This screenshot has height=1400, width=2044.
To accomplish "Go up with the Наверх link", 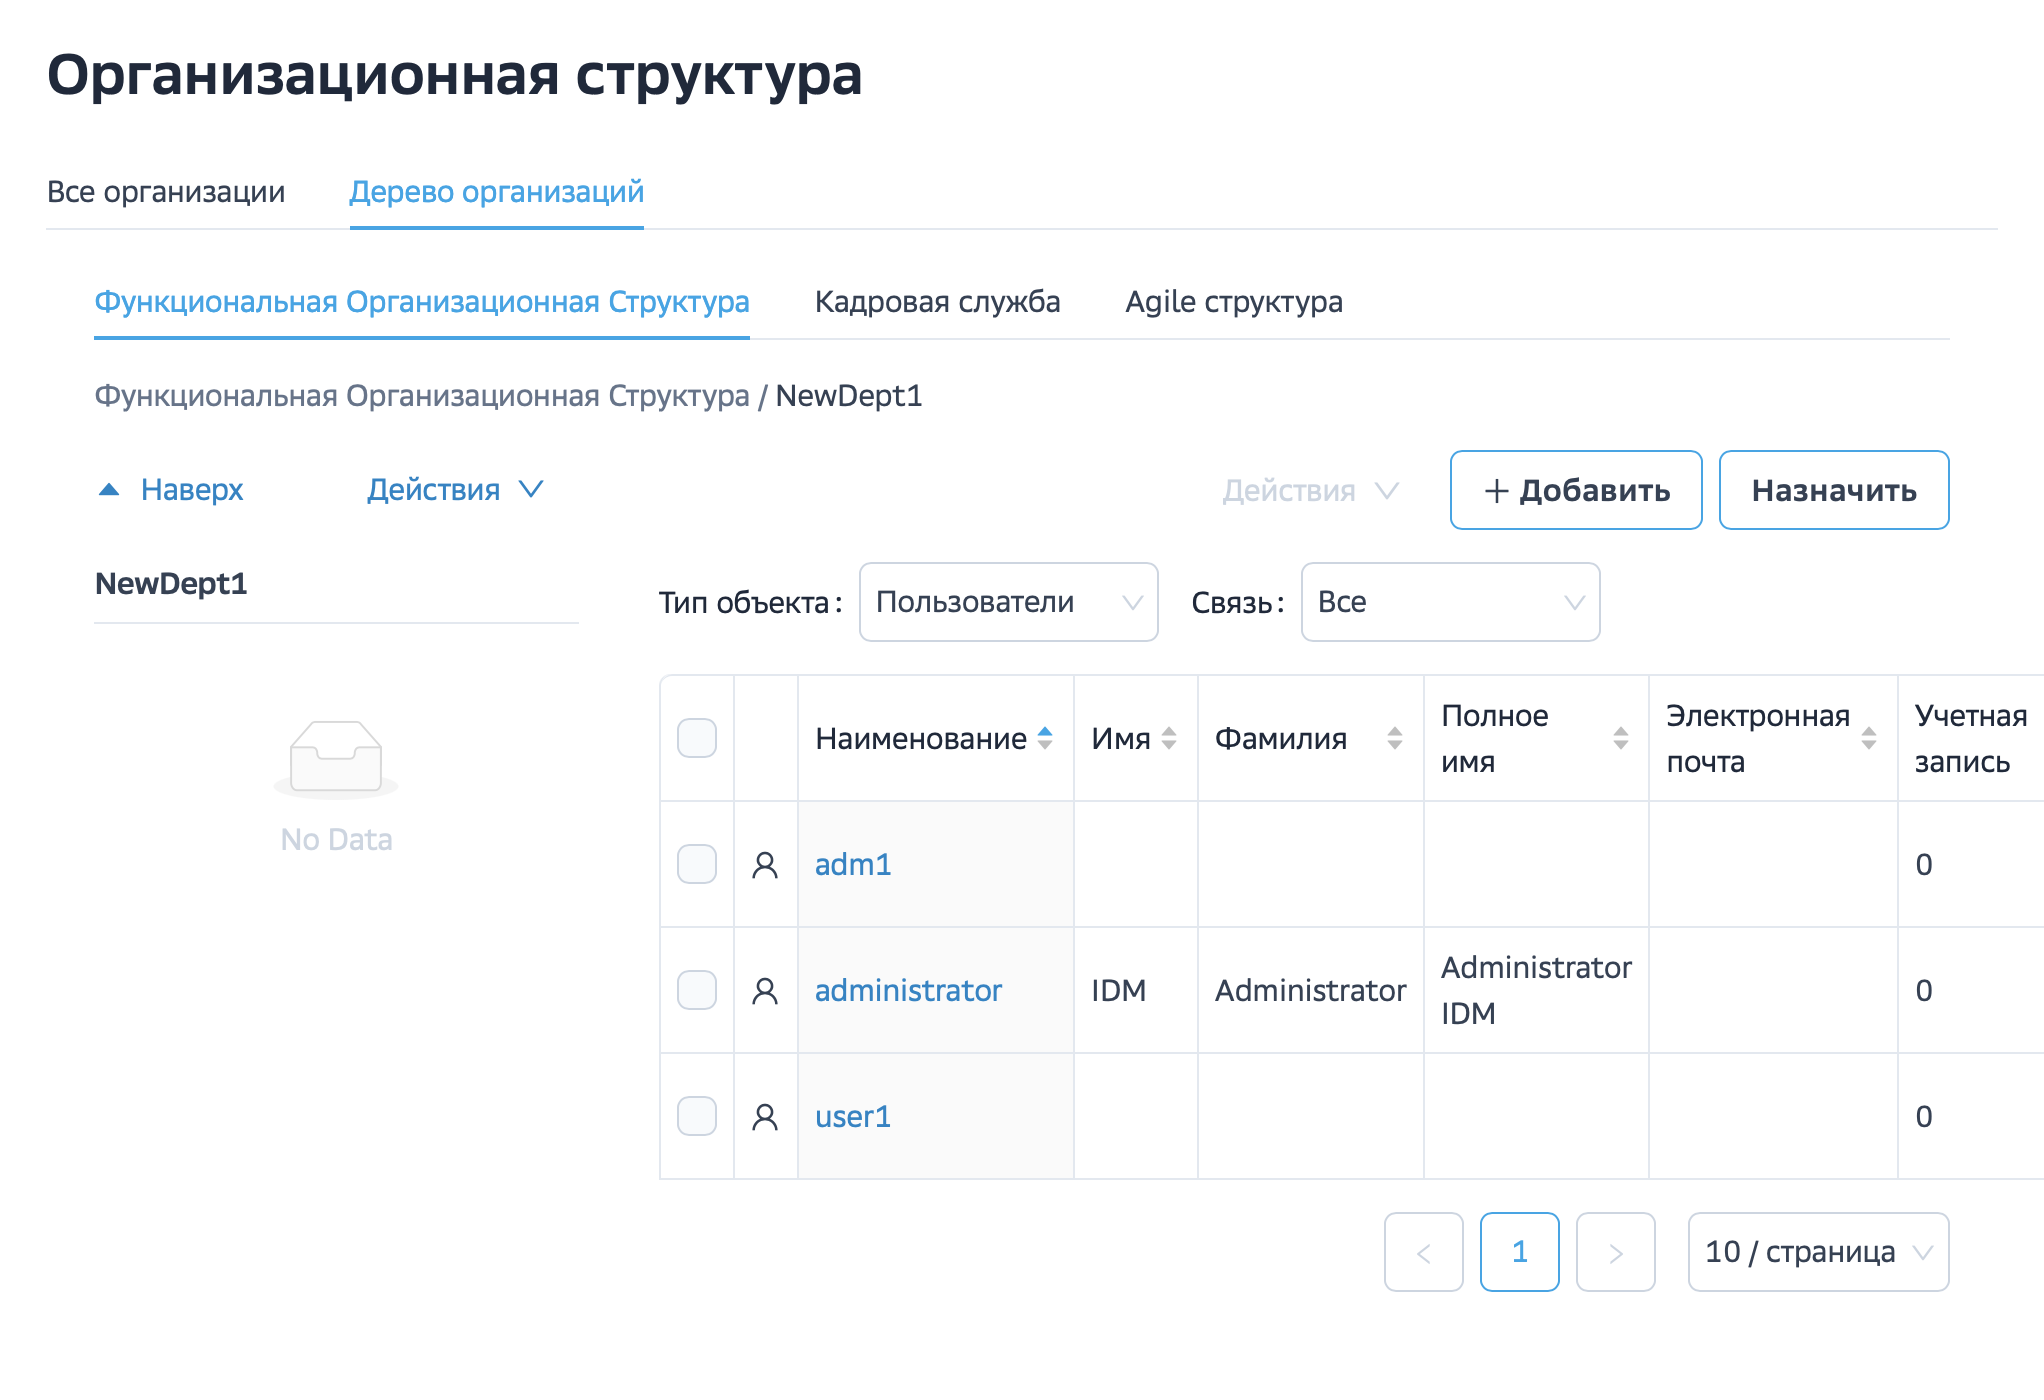I will tap(190, 490).
